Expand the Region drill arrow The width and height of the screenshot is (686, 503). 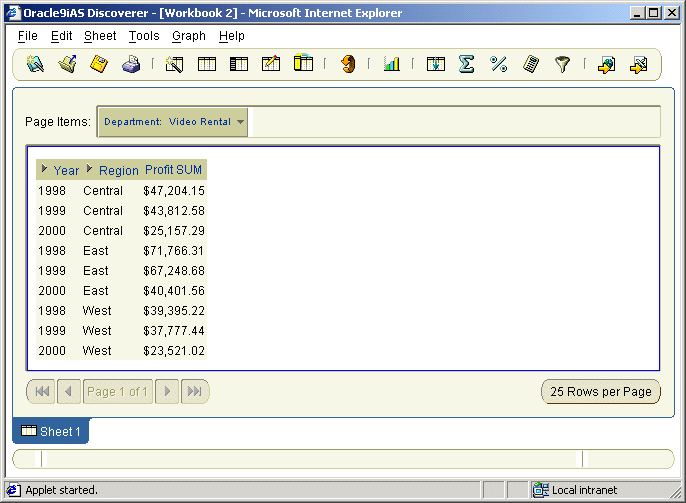coord(90,168)
